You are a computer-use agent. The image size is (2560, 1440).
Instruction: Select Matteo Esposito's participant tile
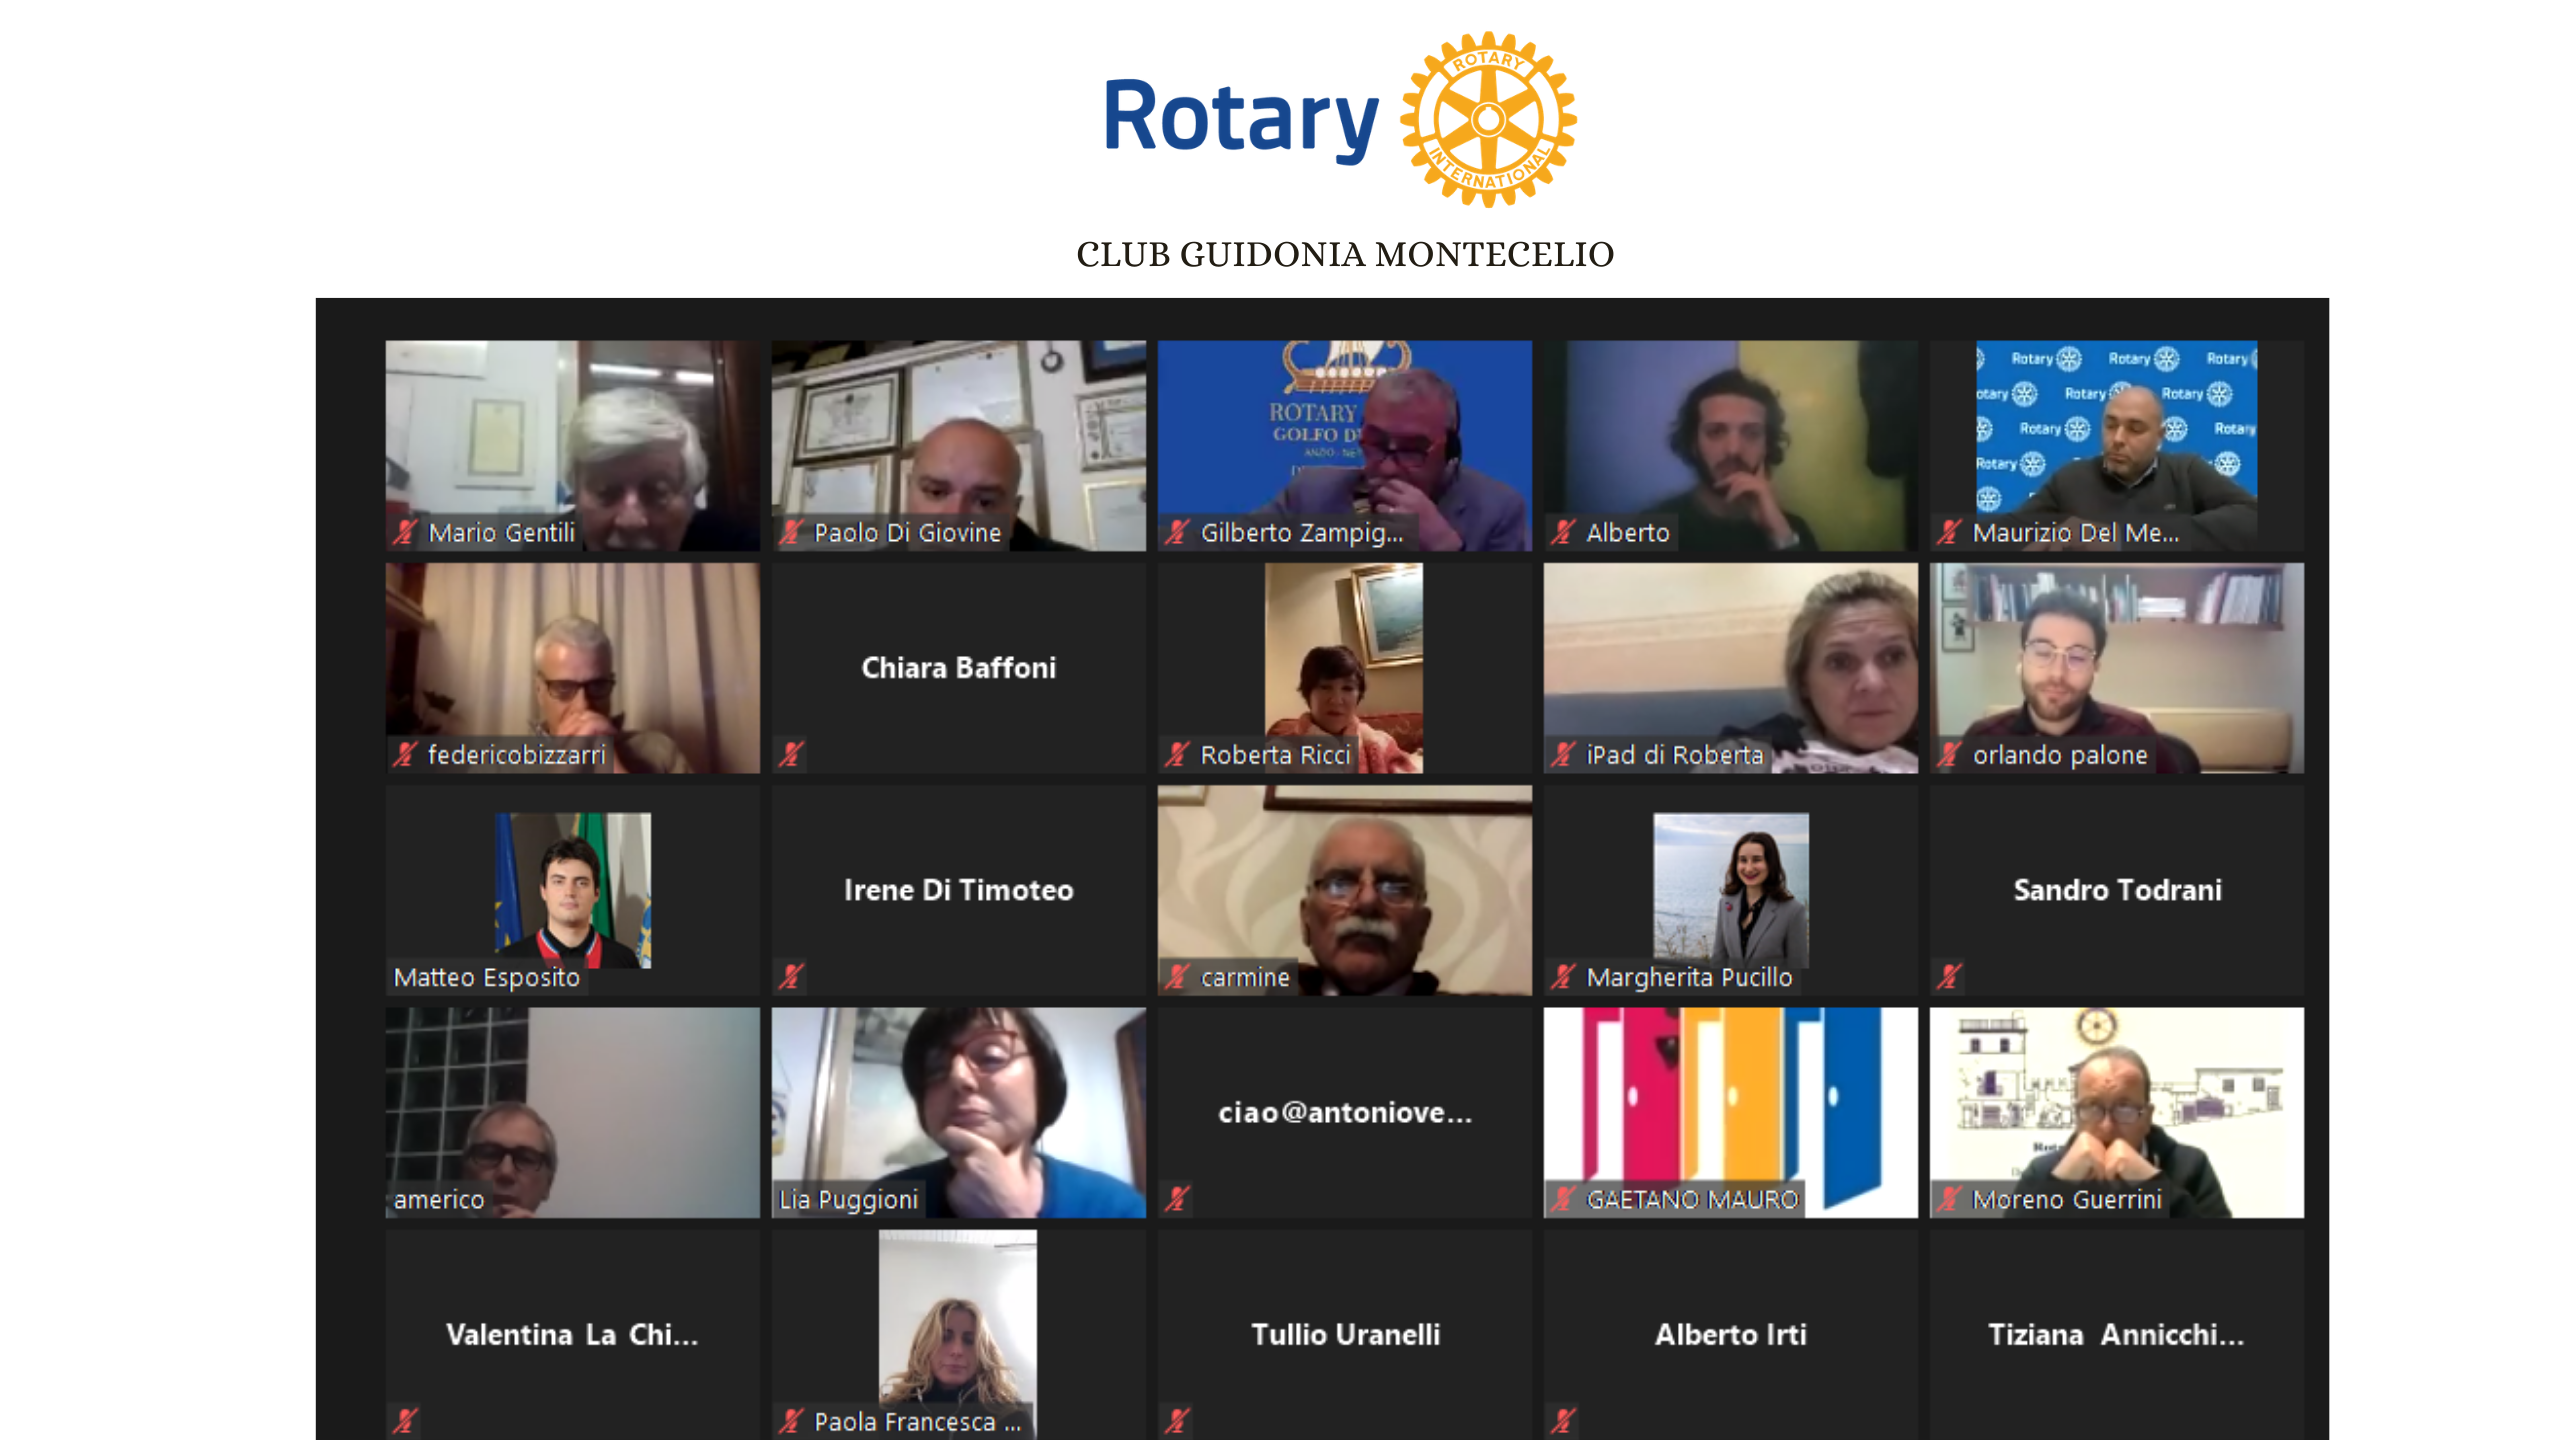[x=572, y=890]
